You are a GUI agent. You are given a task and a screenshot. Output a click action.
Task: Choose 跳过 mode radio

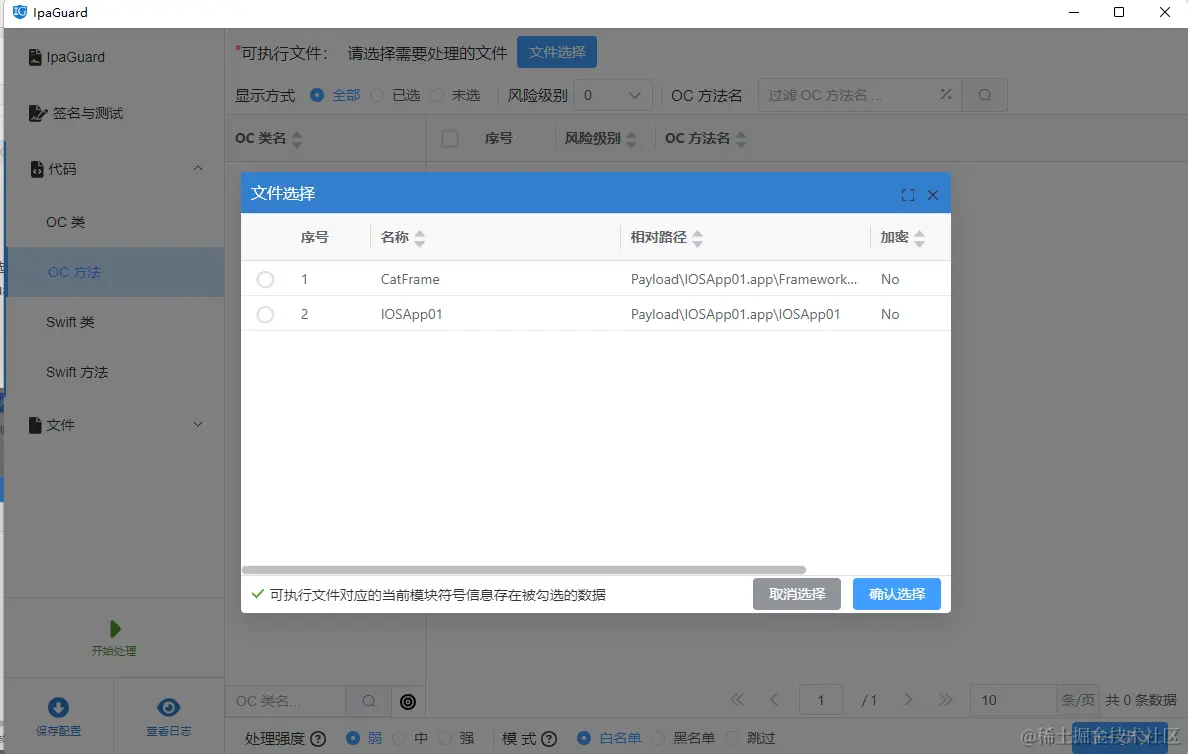click(x=732, y=738)
